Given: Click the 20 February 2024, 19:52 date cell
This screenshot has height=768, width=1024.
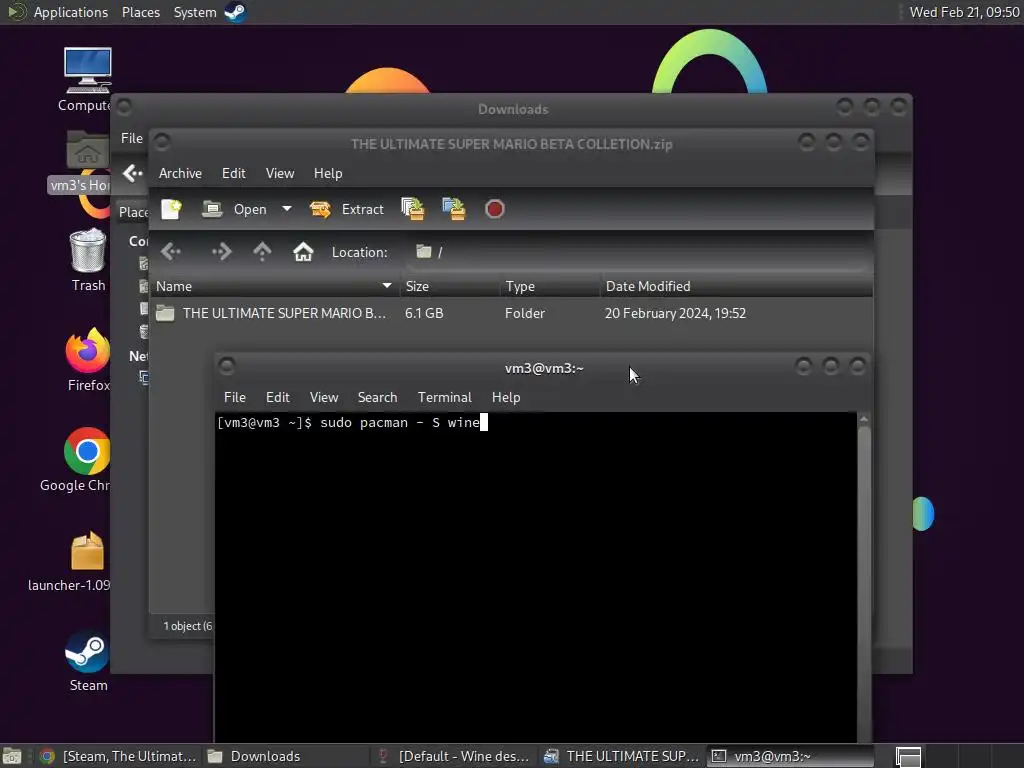Looking at the screenshot, I should click(x=675, y=313).
